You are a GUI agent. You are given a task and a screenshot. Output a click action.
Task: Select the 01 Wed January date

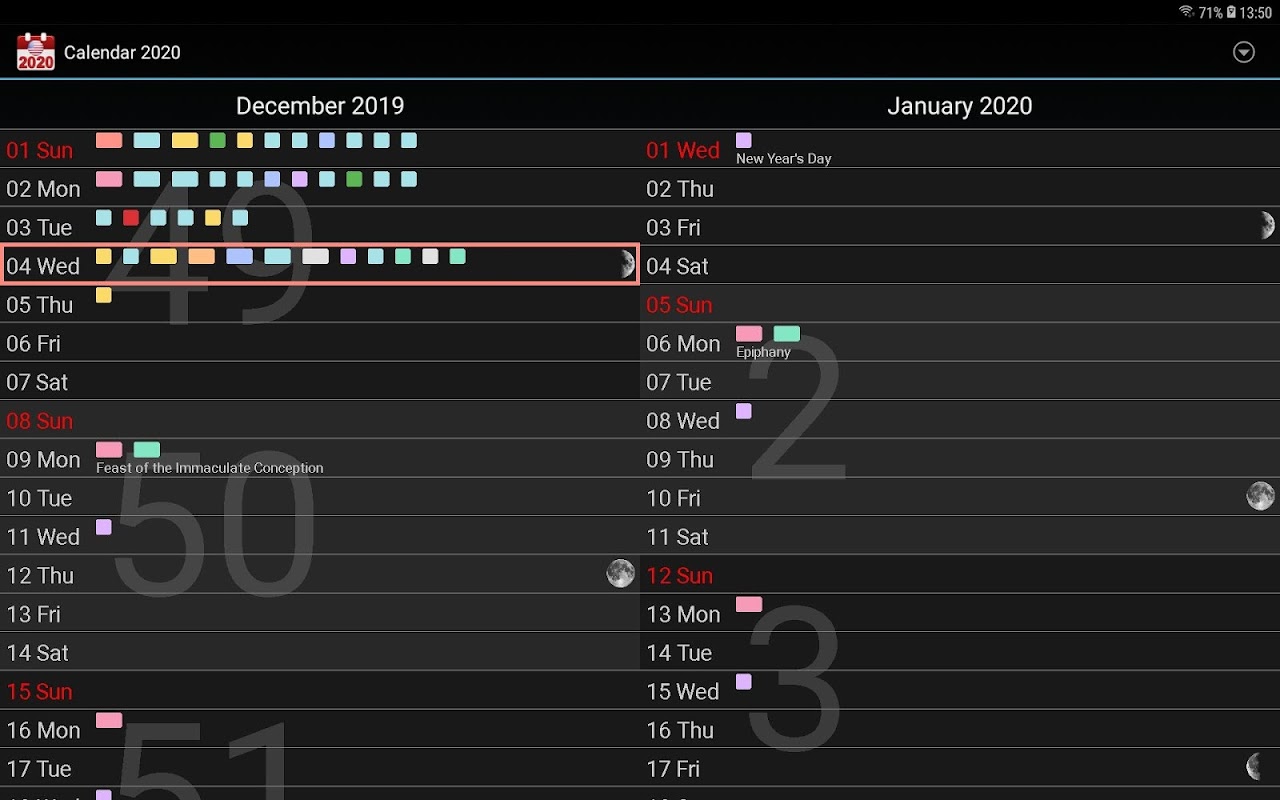[683, 150]
